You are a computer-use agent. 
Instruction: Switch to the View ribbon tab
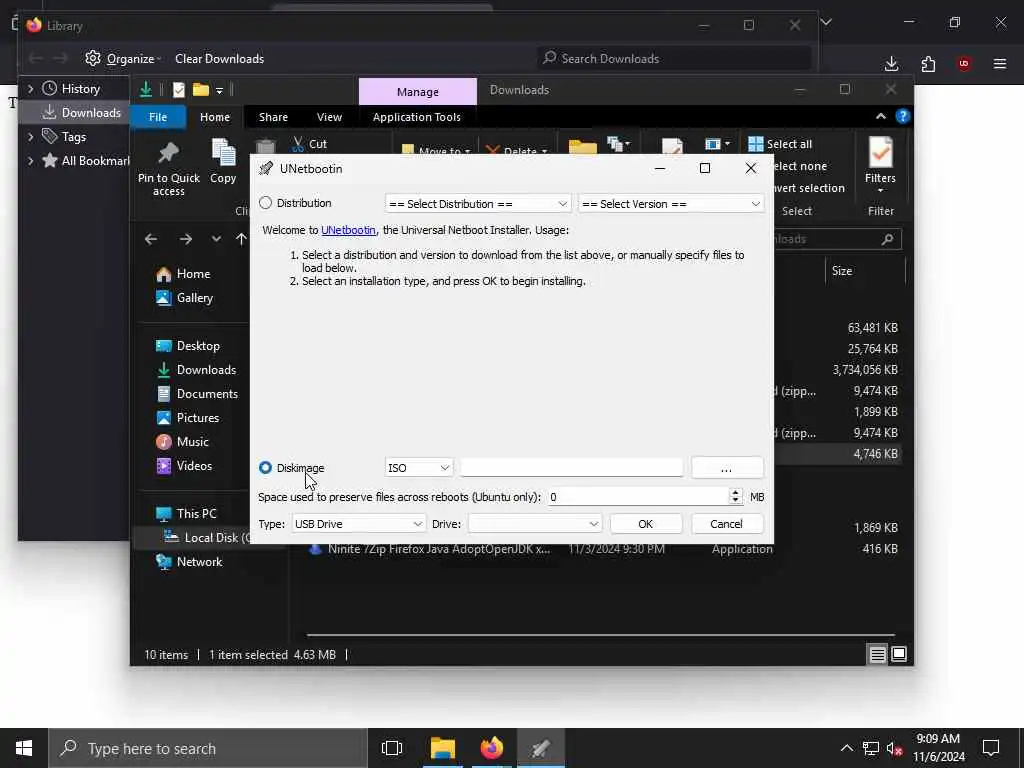pos(329,117)
